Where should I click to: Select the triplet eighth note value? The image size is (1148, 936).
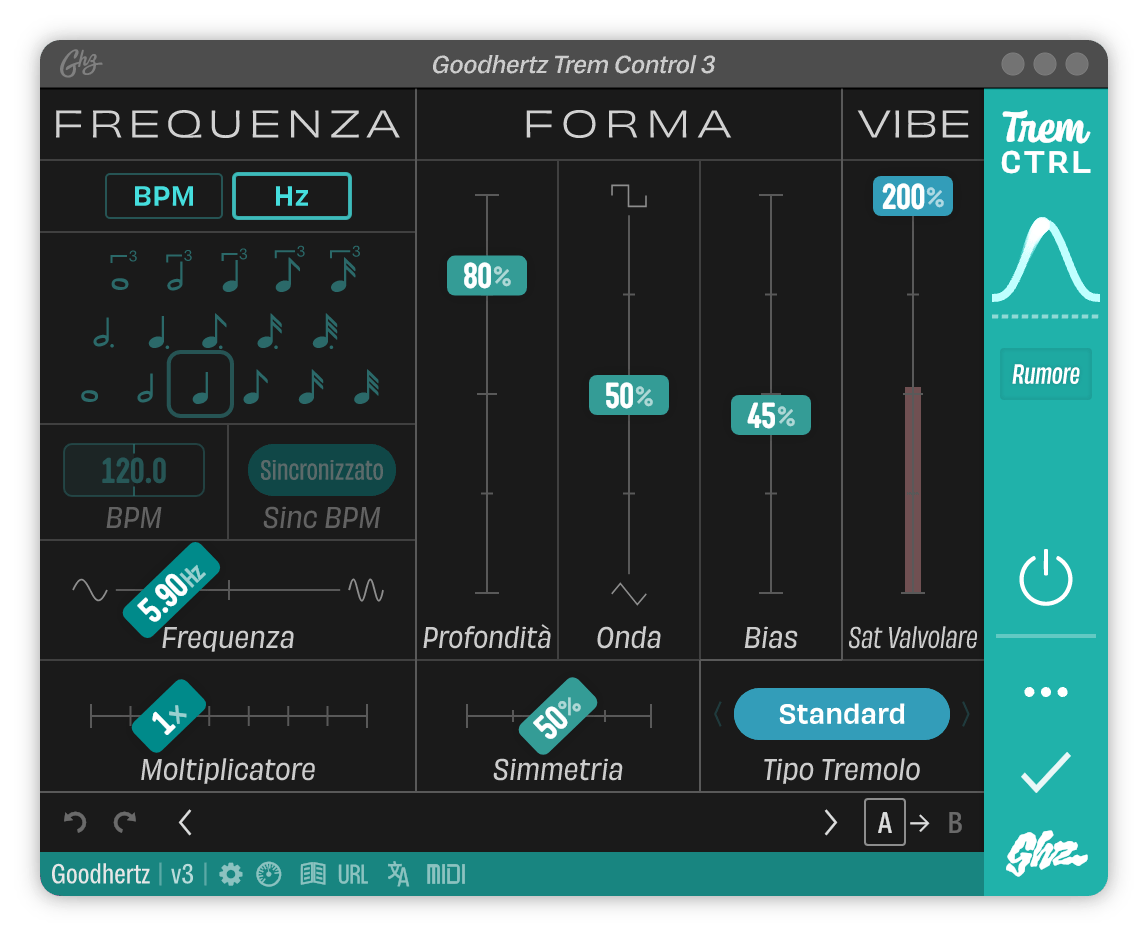[x=288, y=270]
